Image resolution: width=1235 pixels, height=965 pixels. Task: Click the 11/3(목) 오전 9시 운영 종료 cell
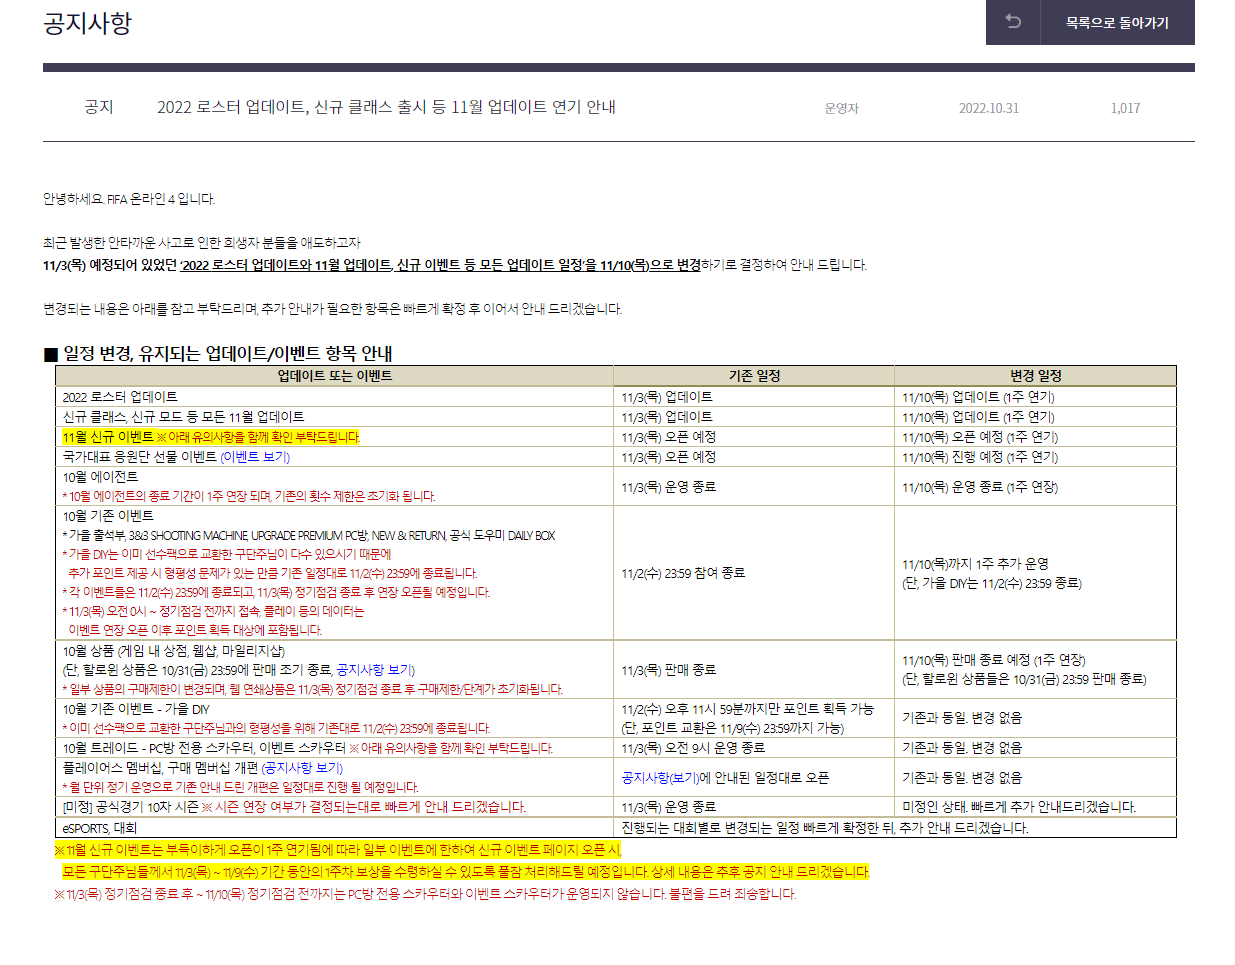(754, 748)
